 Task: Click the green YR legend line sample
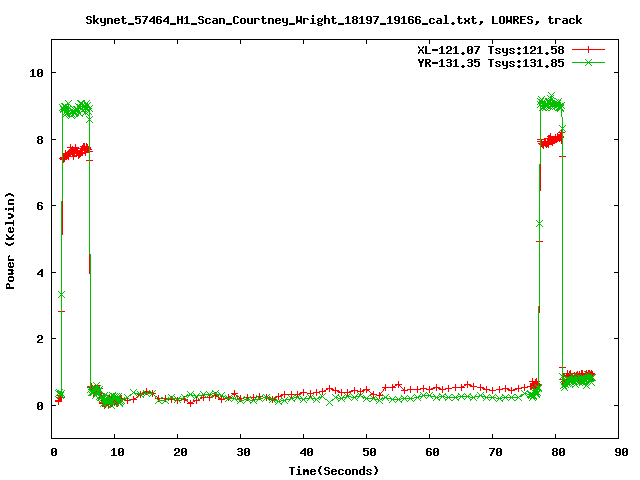pos(588,62)
